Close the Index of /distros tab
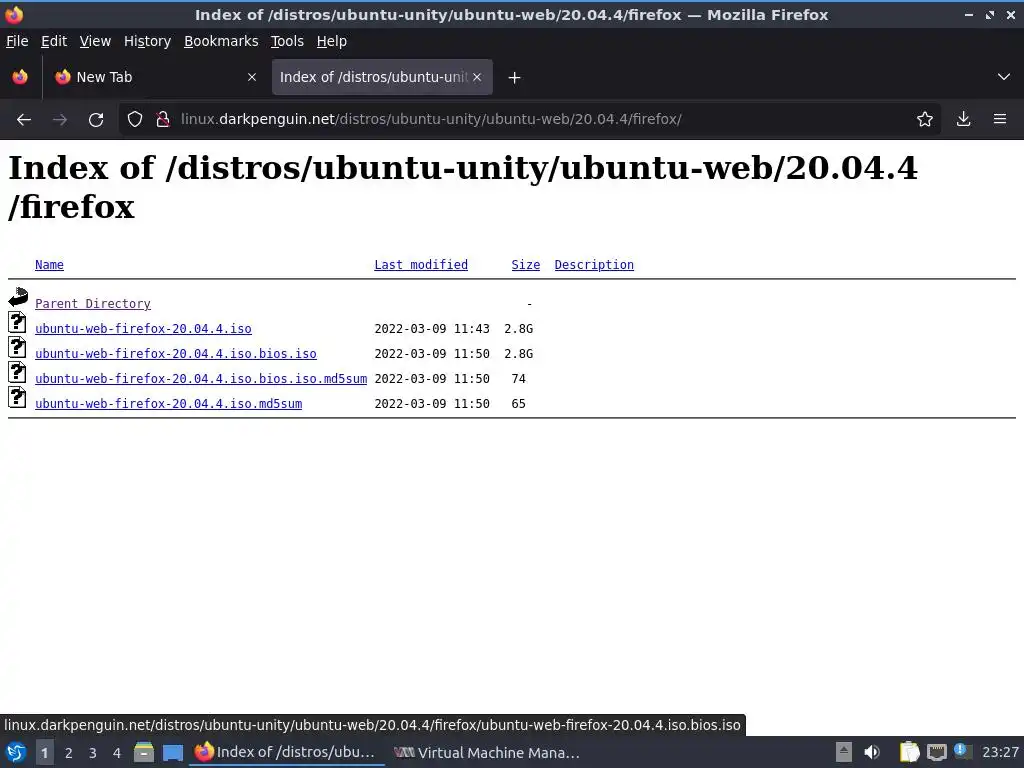Screen dimensions: 1024x768 (x=477, y=77)
